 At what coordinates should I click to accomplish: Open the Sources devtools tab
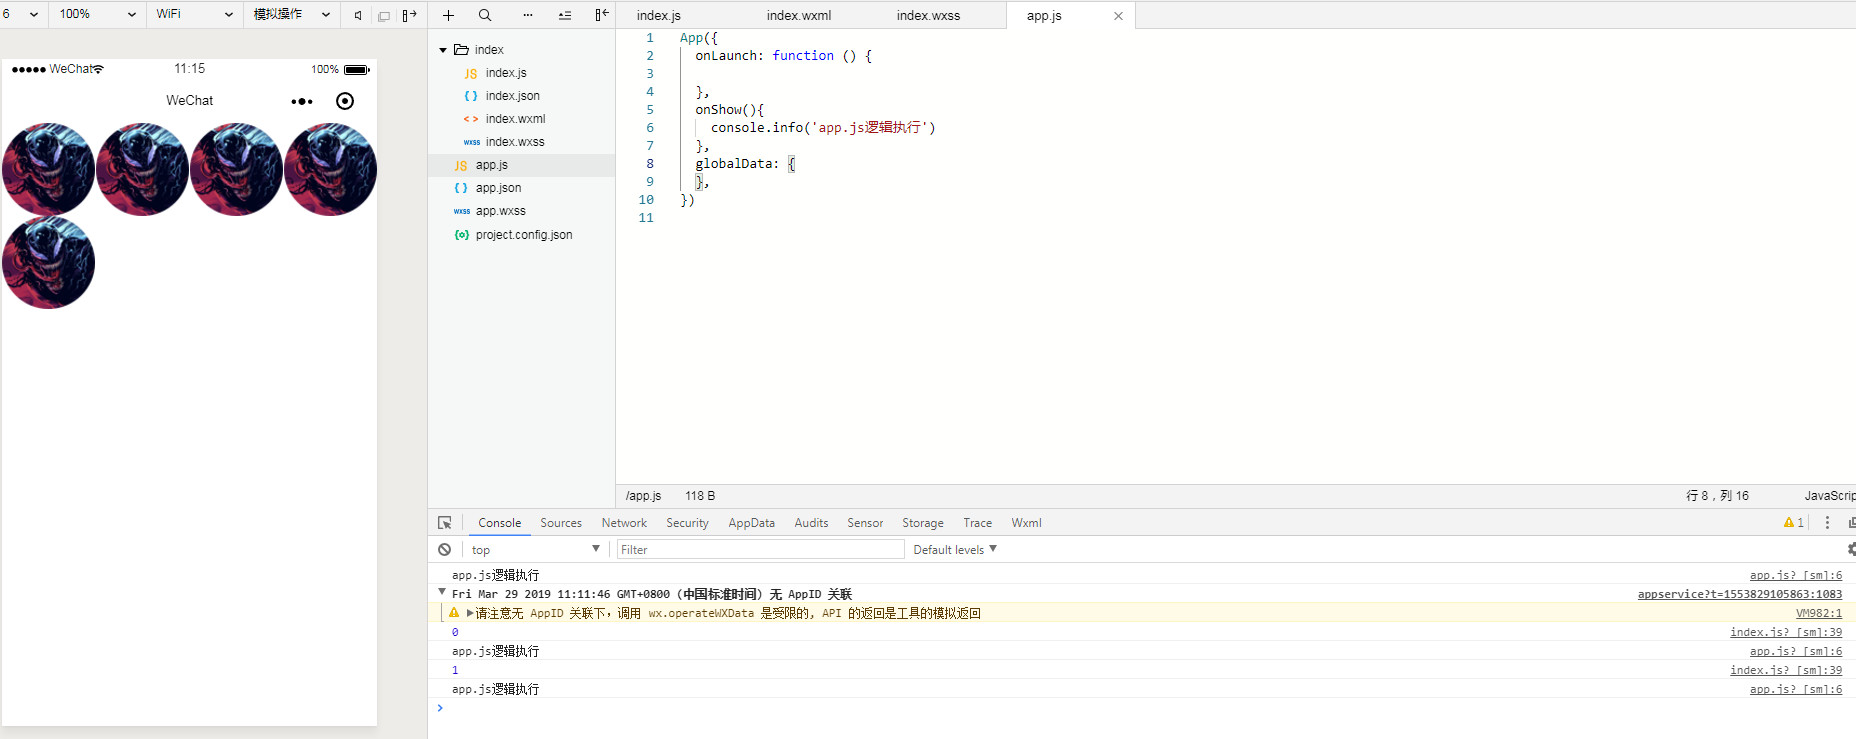pos(561,522)
